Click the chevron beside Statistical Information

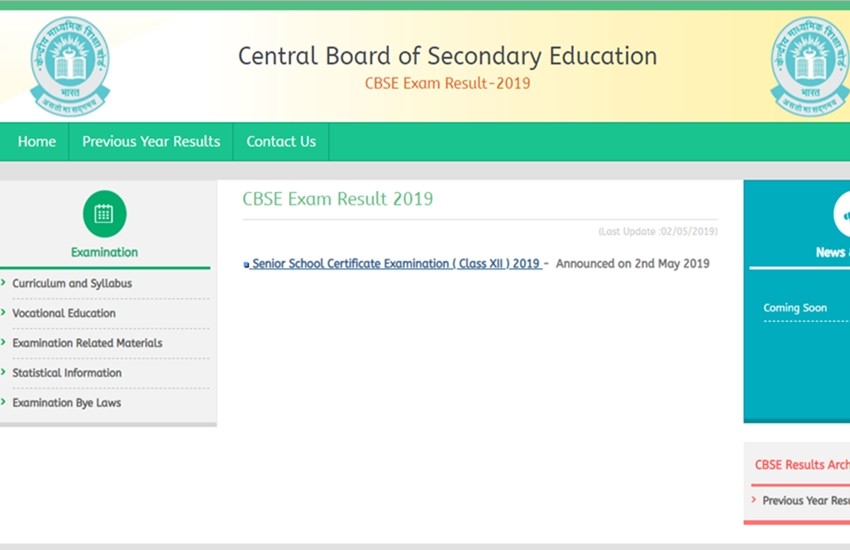[x=4, y=373]
